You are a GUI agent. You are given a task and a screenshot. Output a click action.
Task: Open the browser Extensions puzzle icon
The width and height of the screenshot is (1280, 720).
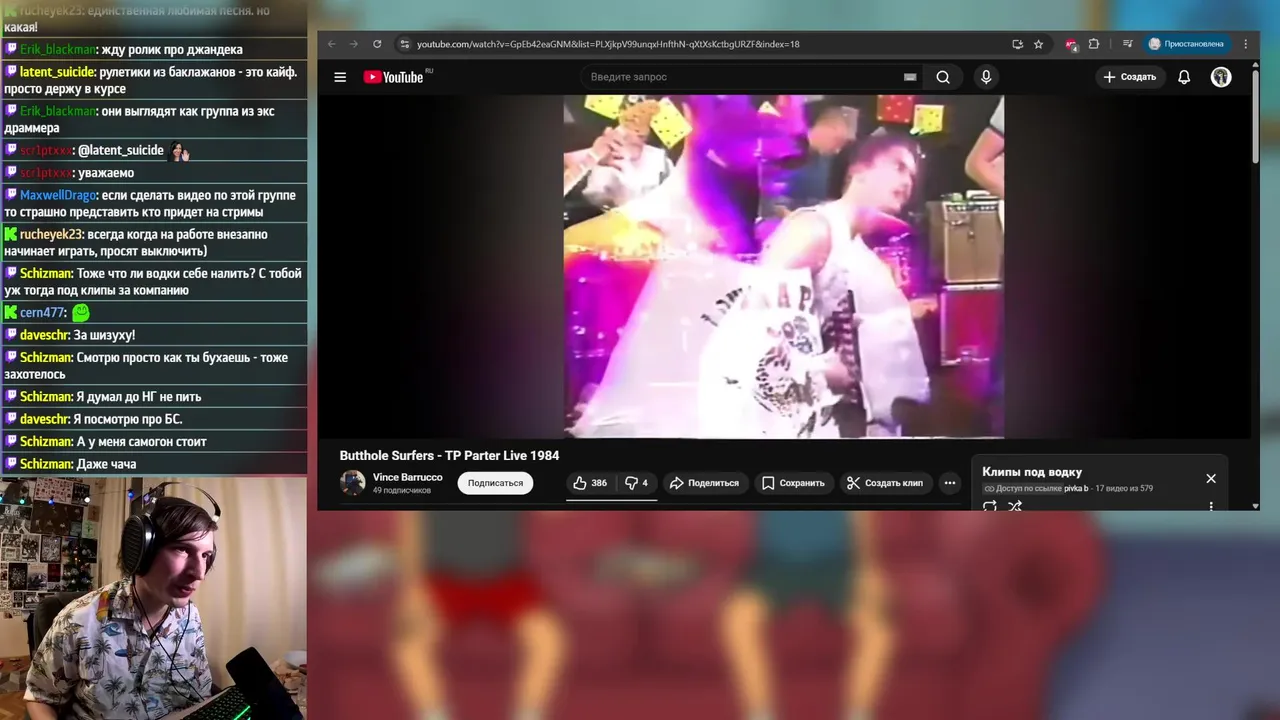coord(1093,44)
